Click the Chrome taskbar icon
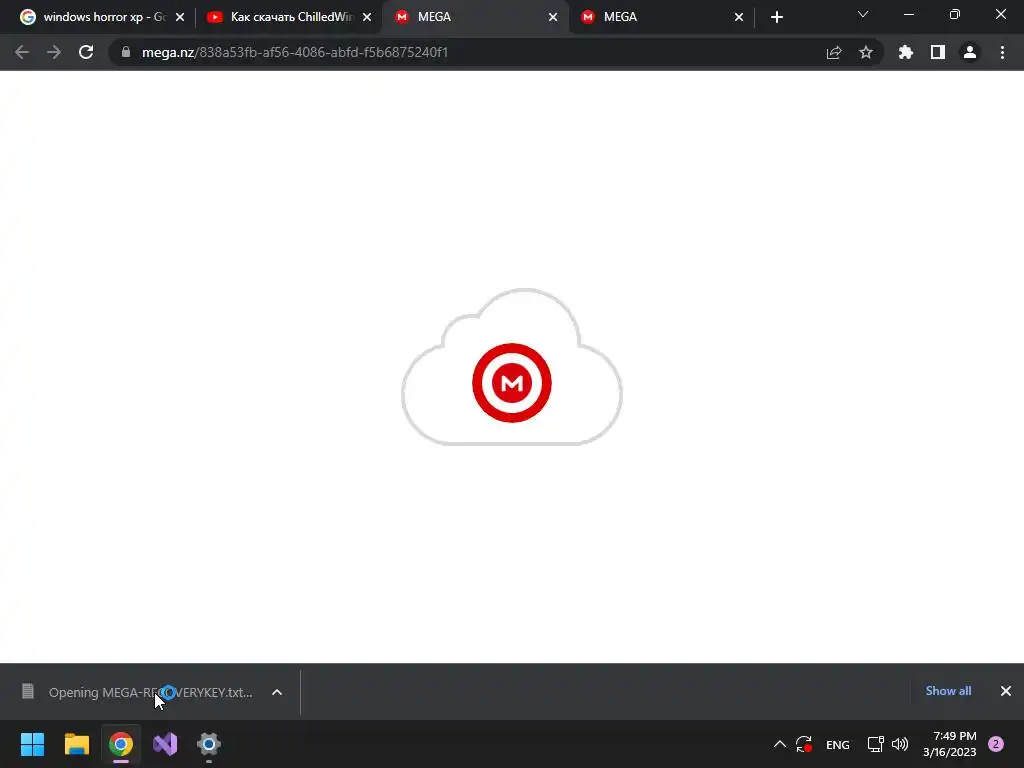 point(121,744)
